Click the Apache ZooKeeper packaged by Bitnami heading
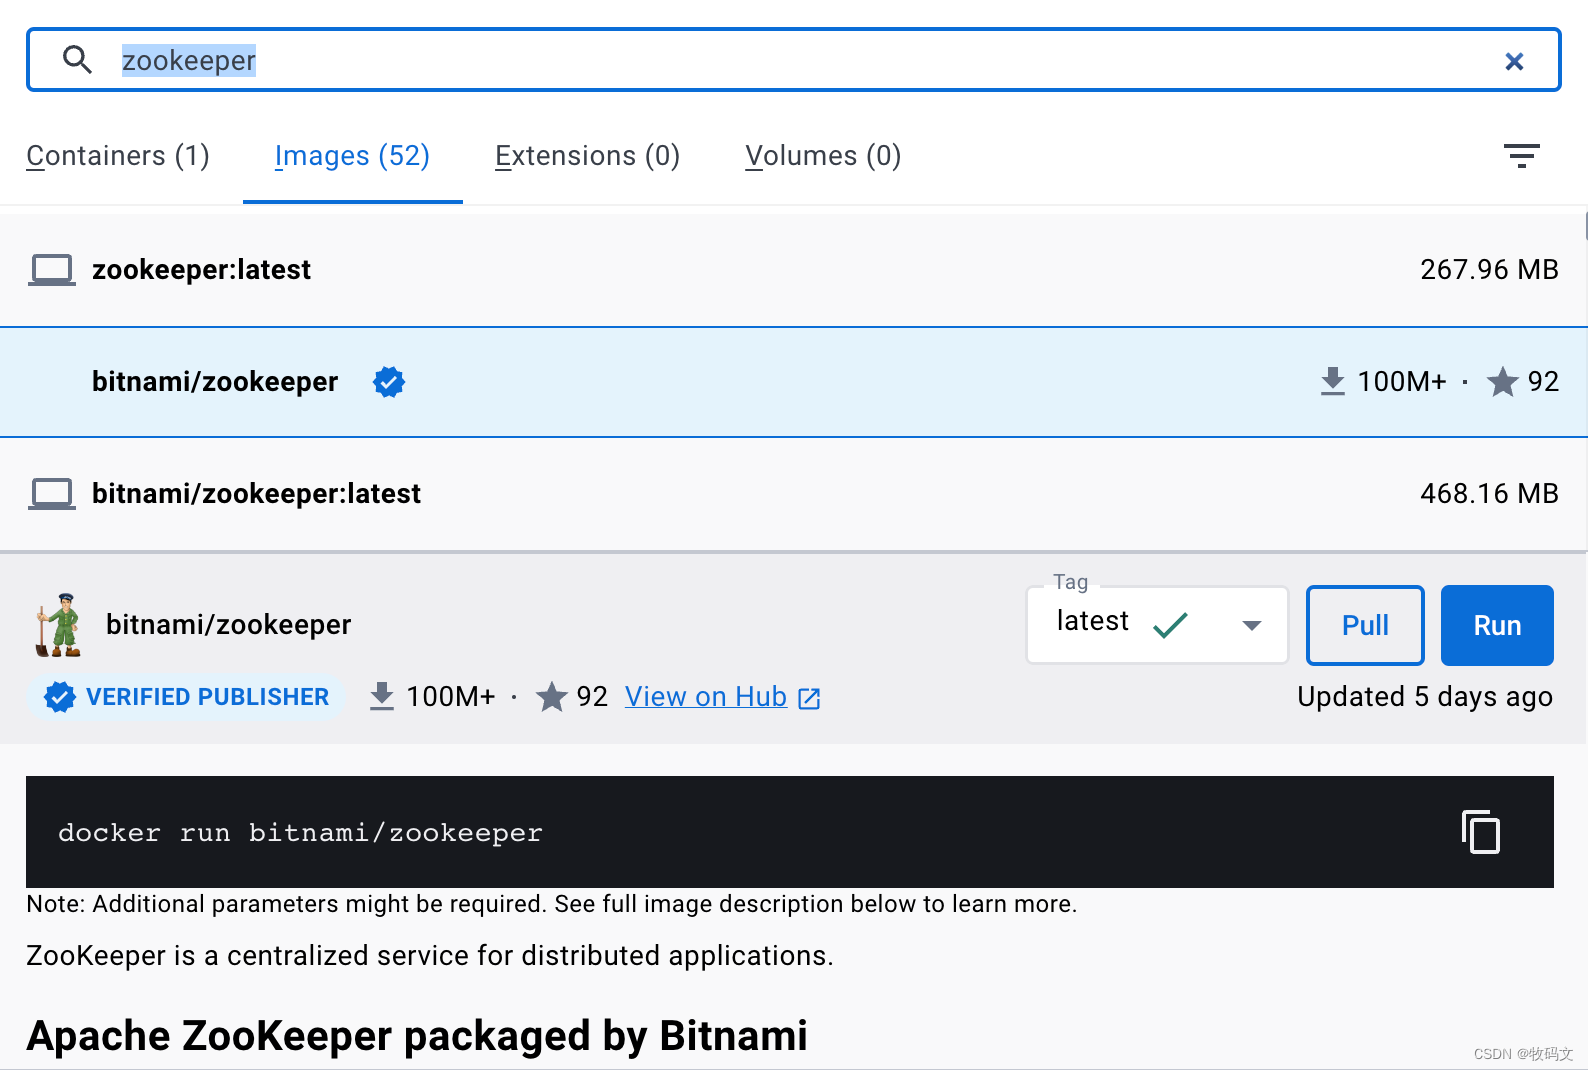Image resolution: width=1588 pixels, height=1070 pixels. 417,1035
